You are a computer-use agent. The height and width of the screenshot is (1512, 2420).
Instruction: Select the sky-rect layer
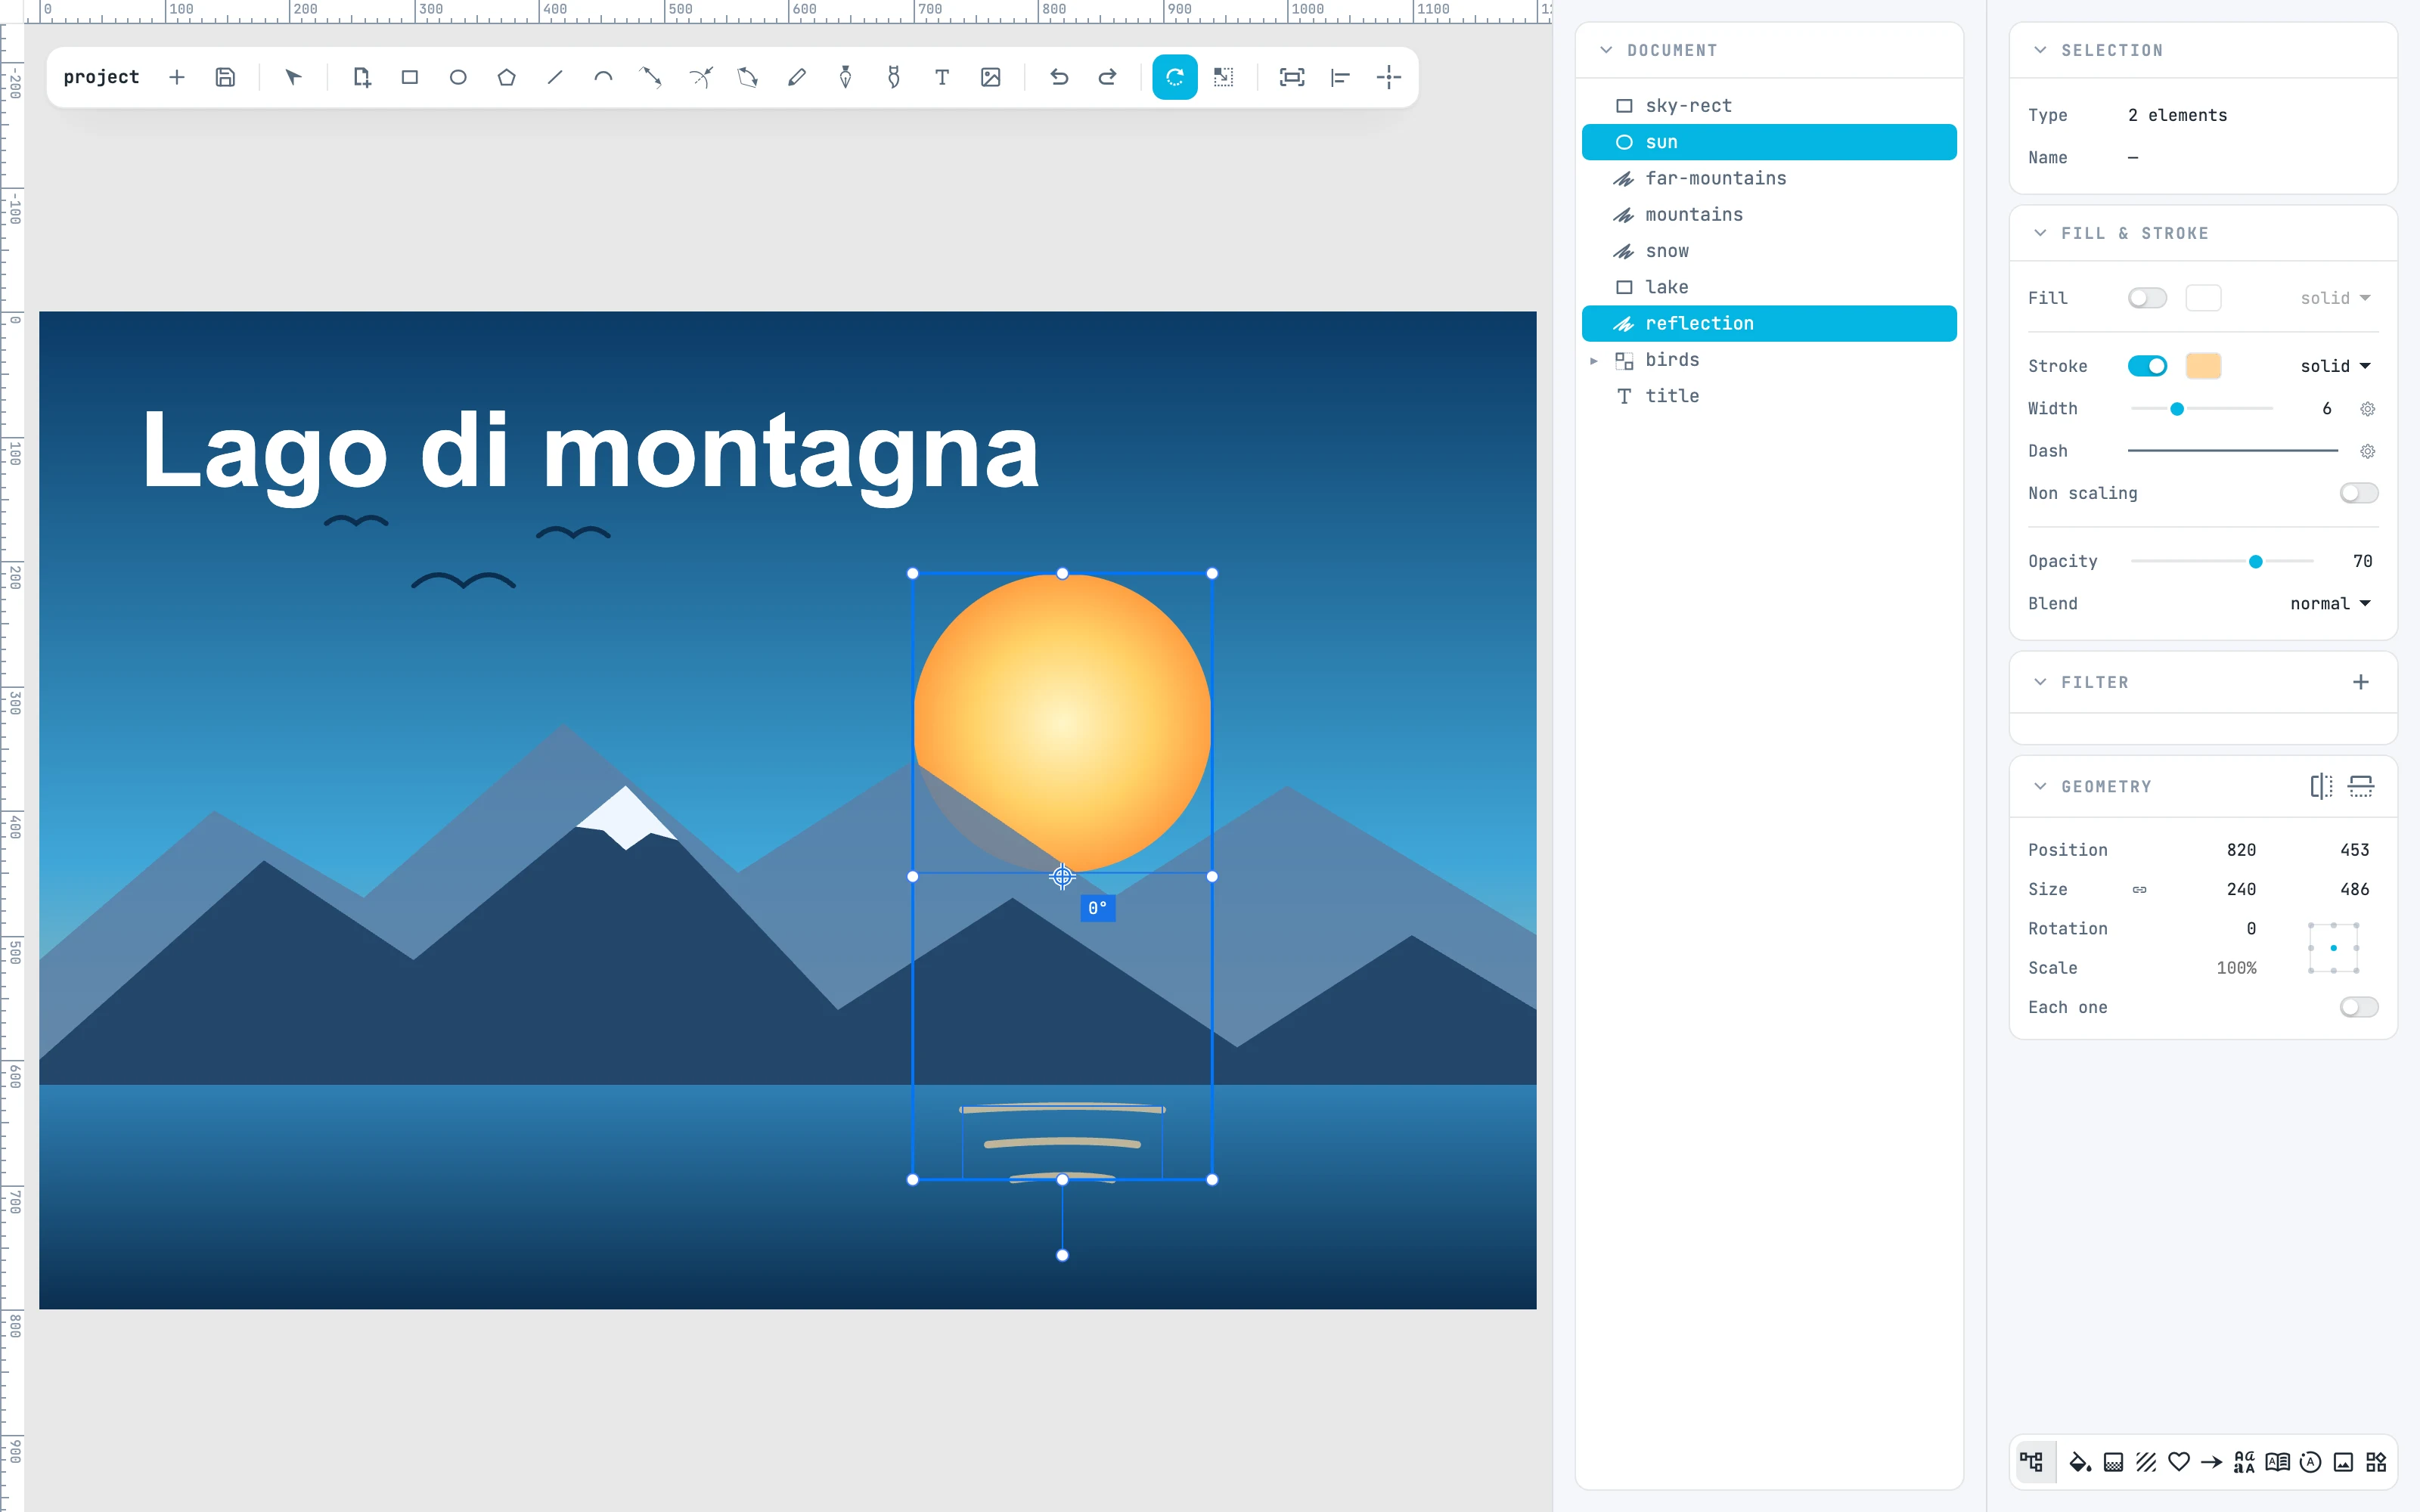[1769, 105]
